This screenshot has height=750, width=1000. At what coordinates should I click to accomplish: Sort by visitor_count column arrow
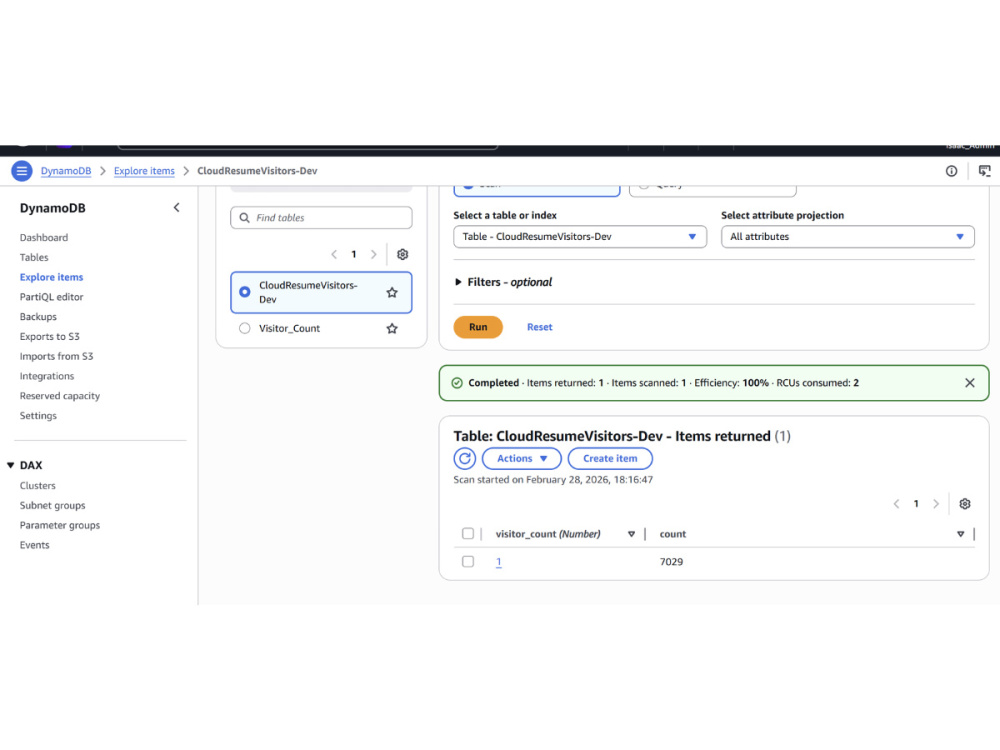(x=631, y=534)
